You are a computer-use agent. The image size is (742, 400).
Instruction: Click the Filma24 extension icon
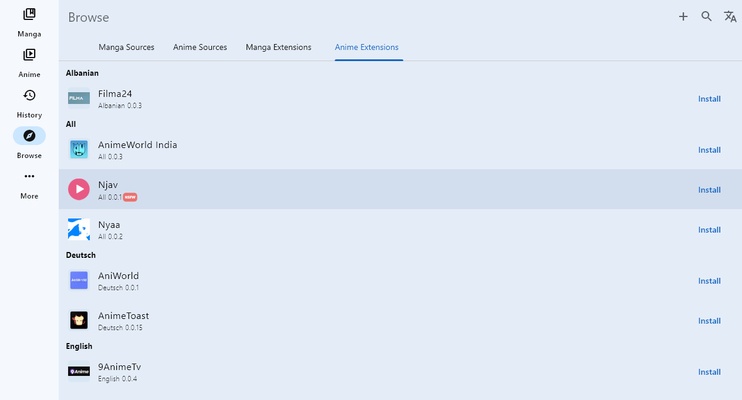click(x=79, y=98)
